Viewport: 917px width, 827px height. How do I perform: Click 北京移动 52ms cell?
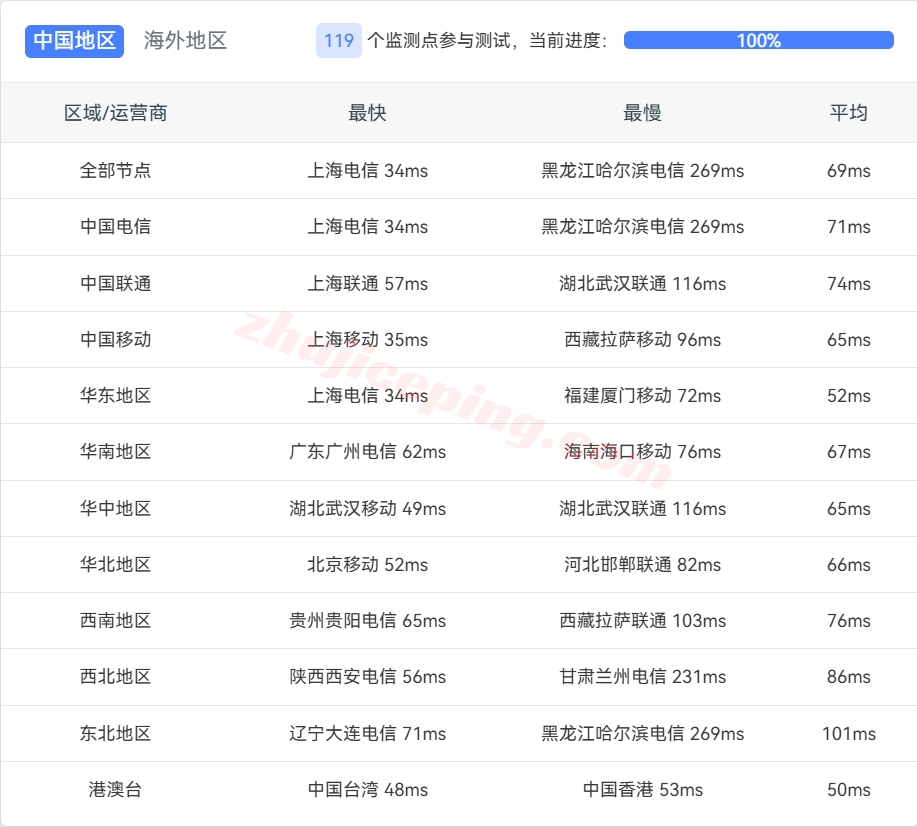[367, 565]
